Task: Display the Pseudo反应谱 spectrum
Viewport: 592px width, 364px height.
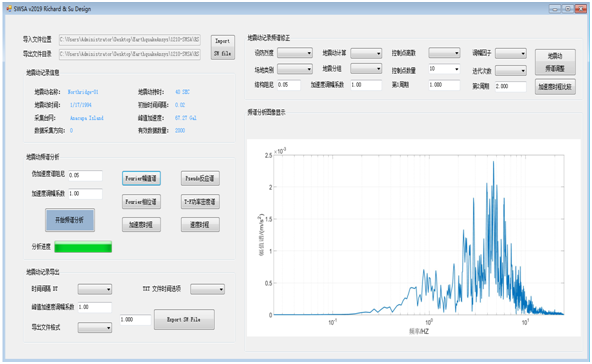Action: pos(200,178)
